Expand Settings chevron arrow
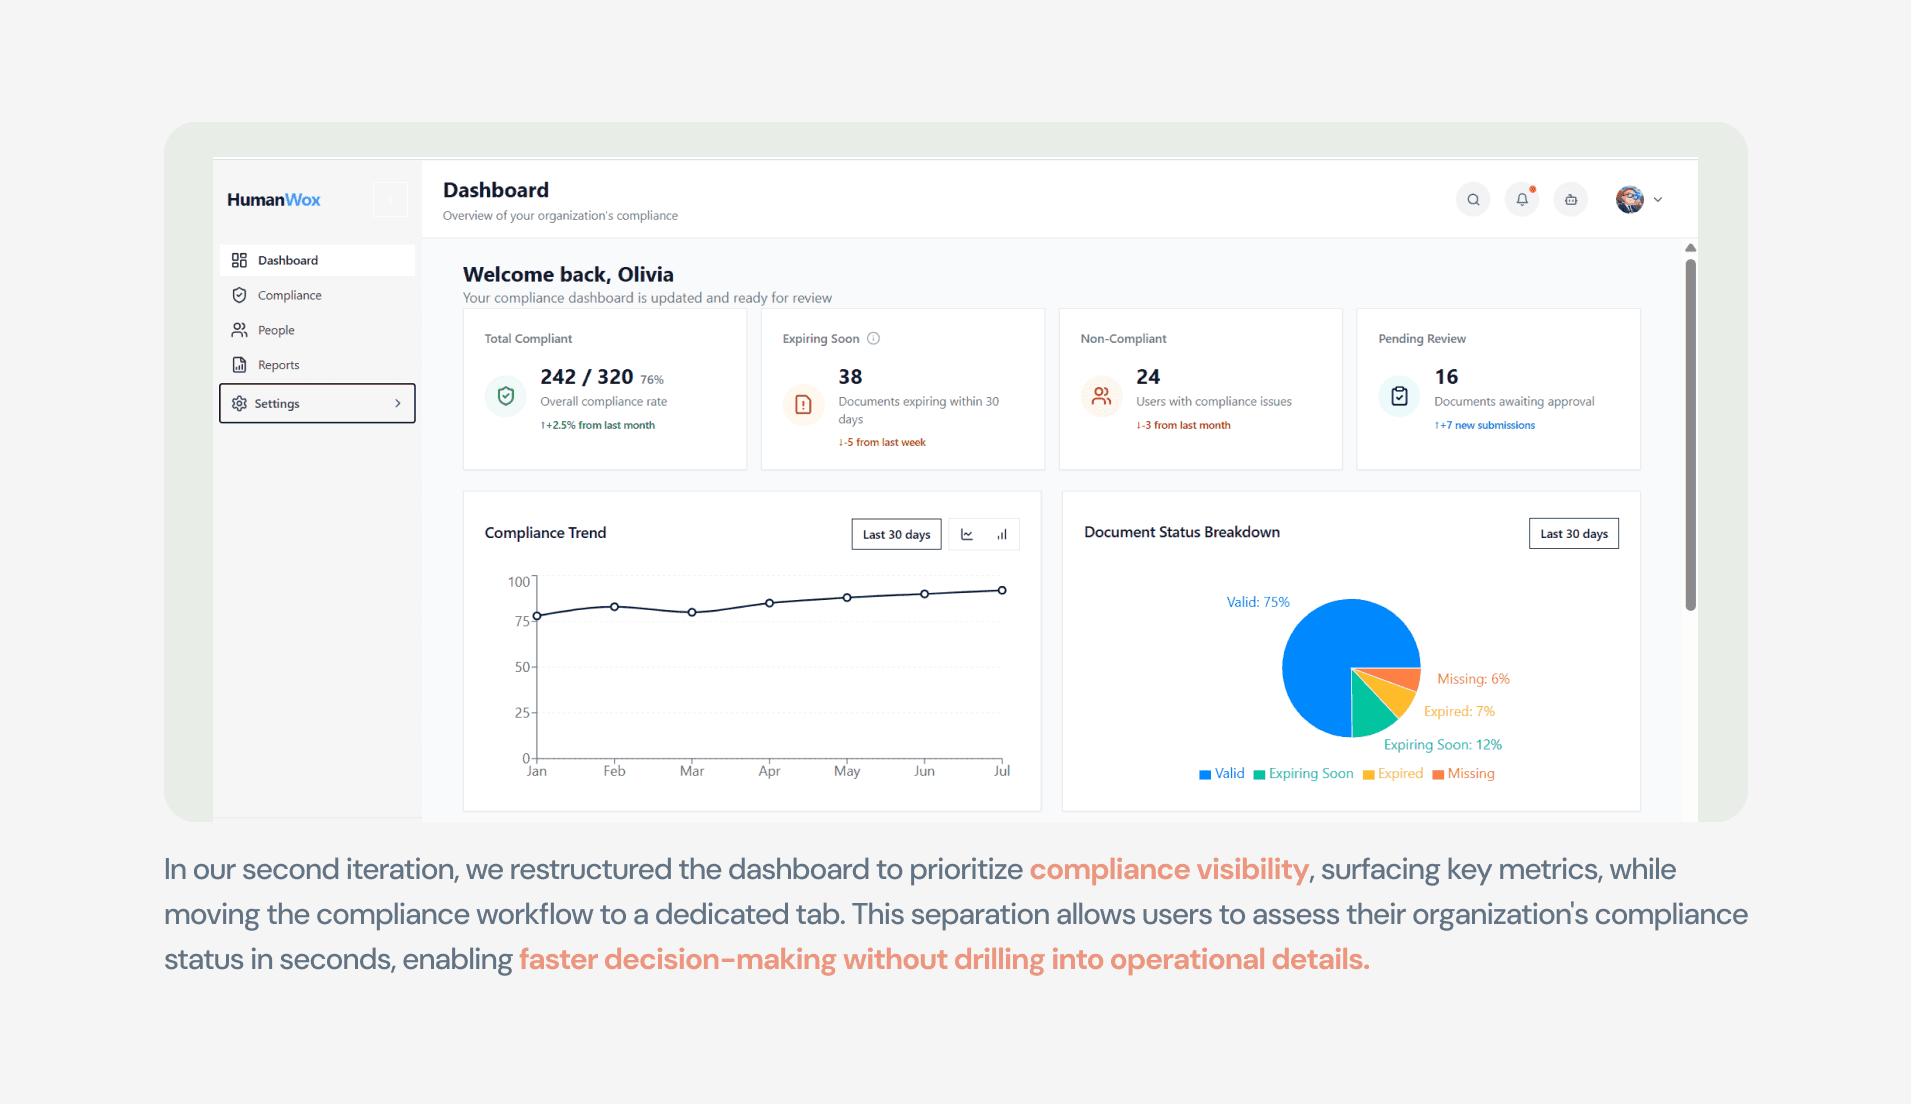 coord(398,403)
